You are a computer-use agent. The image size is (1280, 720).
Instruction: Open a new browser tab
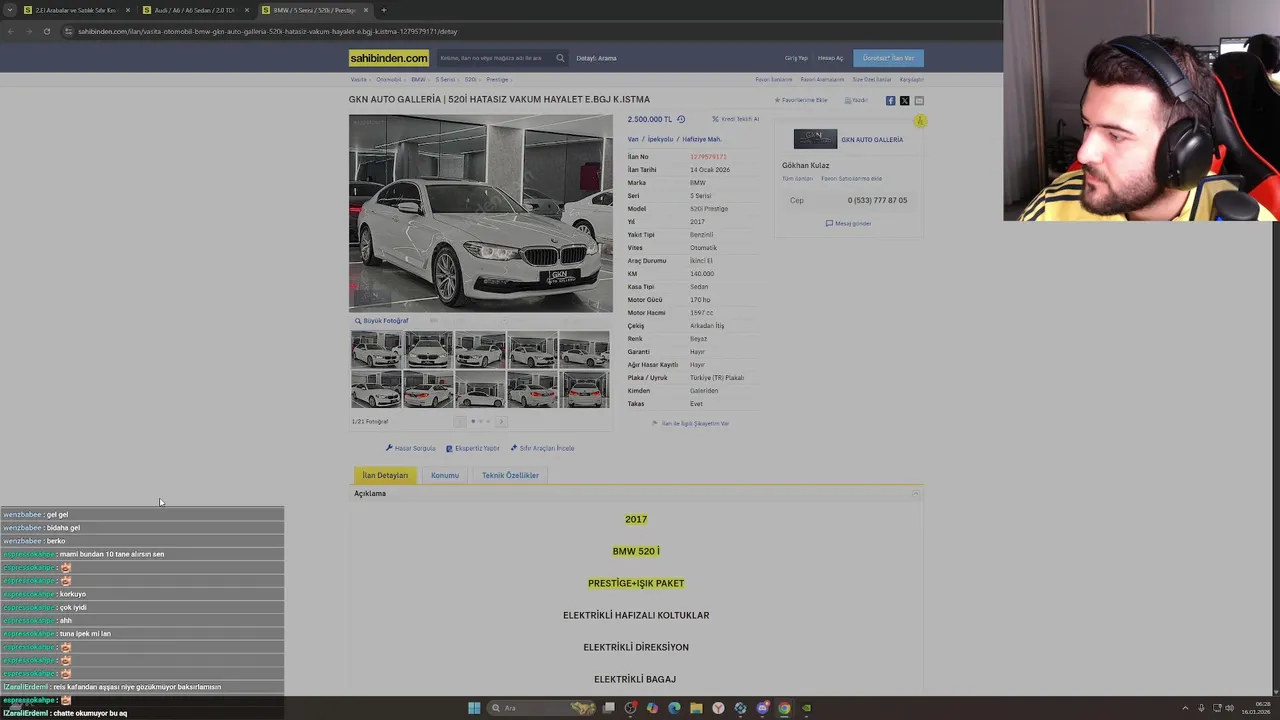384,10
